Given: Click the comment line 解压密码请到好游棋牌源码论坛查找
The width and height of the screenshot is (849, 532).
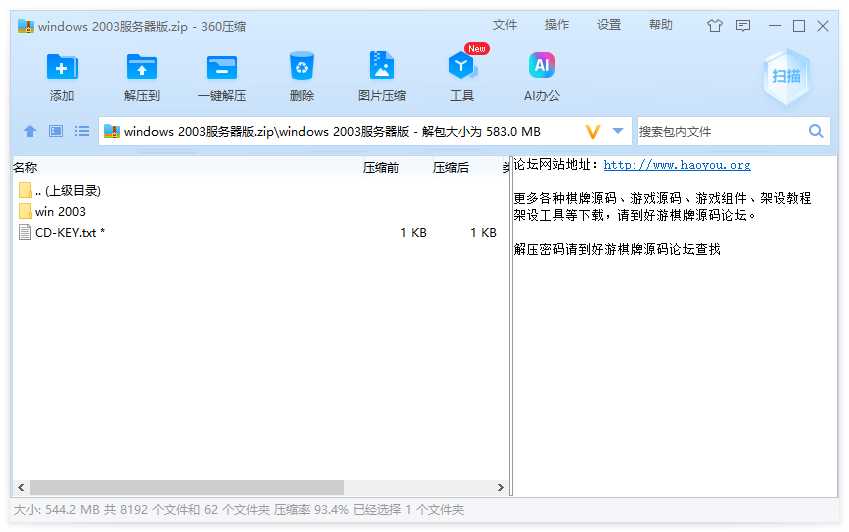Looking at the screenshot, I should tap(617, 249).
